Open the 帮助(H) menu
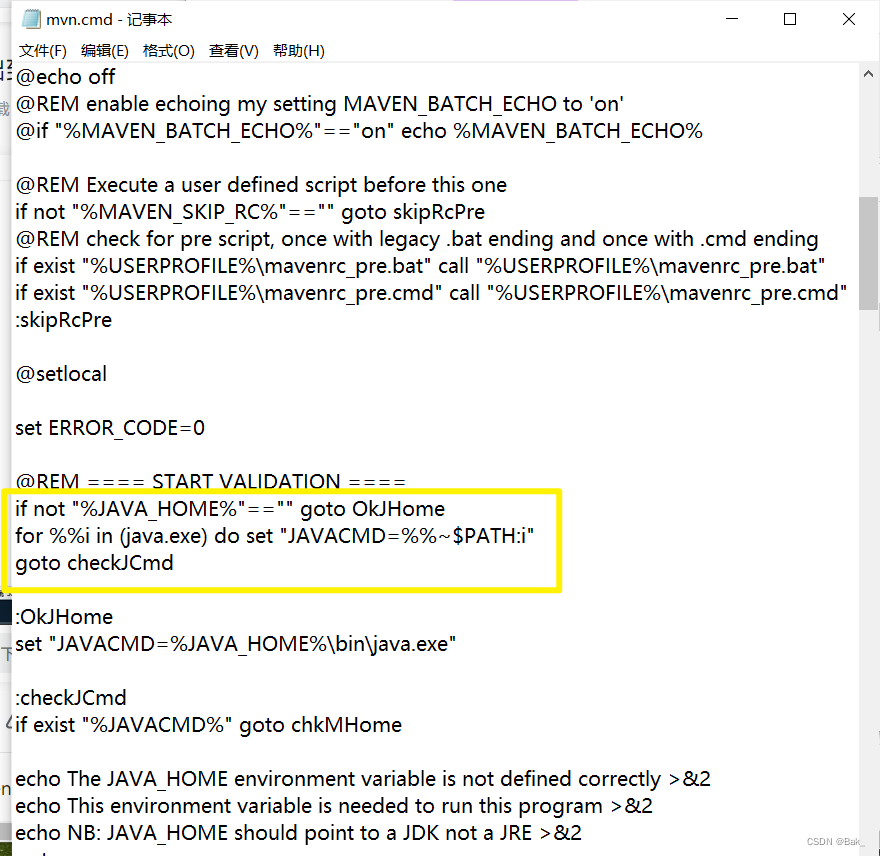This screenshot has width=880, height=856. (299, 51)
